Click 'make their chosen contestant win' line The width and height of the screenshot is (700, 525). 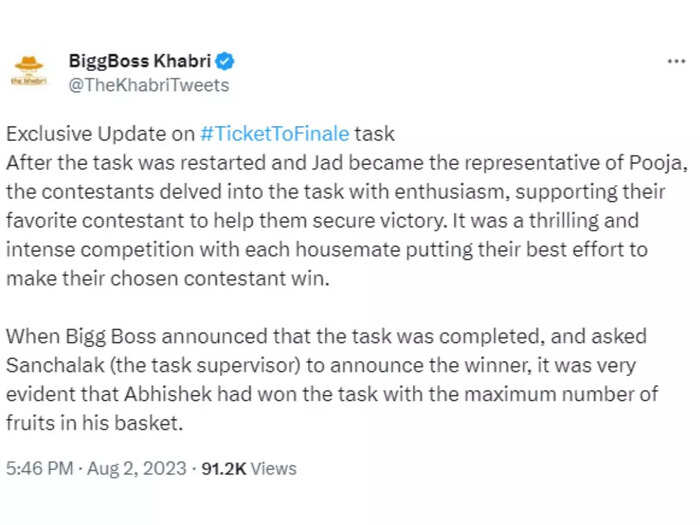pyautogui.click(x=168, y=278)
